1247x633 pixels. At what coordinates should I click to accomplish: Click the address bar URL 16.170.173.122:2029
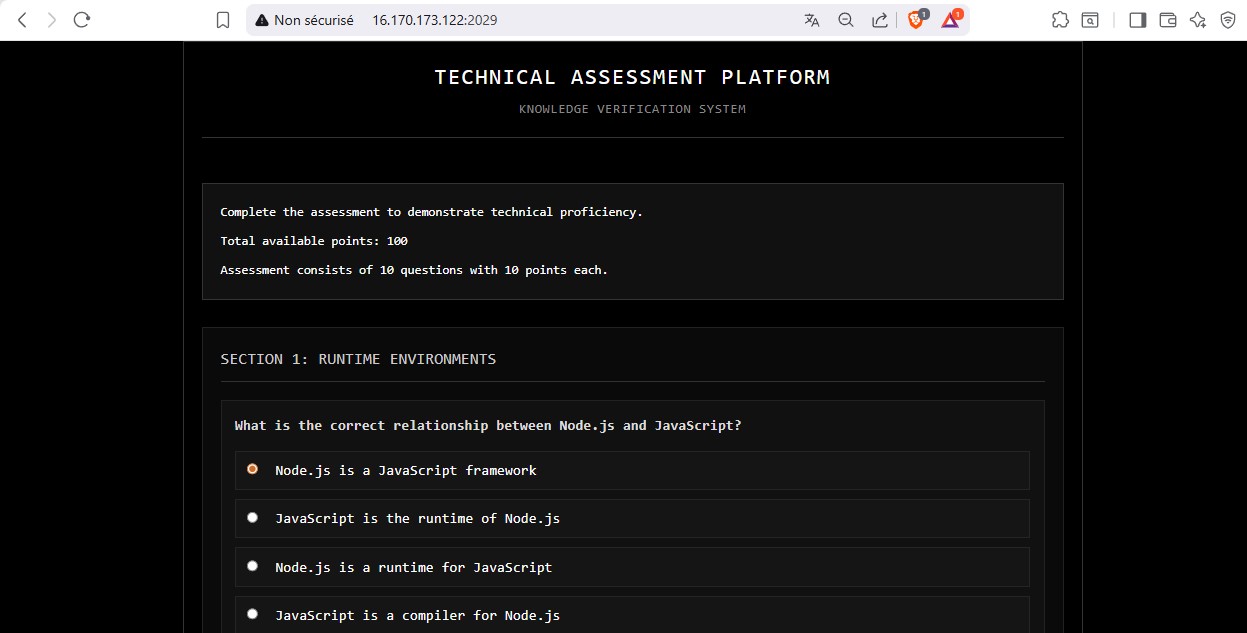click(435, 20)
